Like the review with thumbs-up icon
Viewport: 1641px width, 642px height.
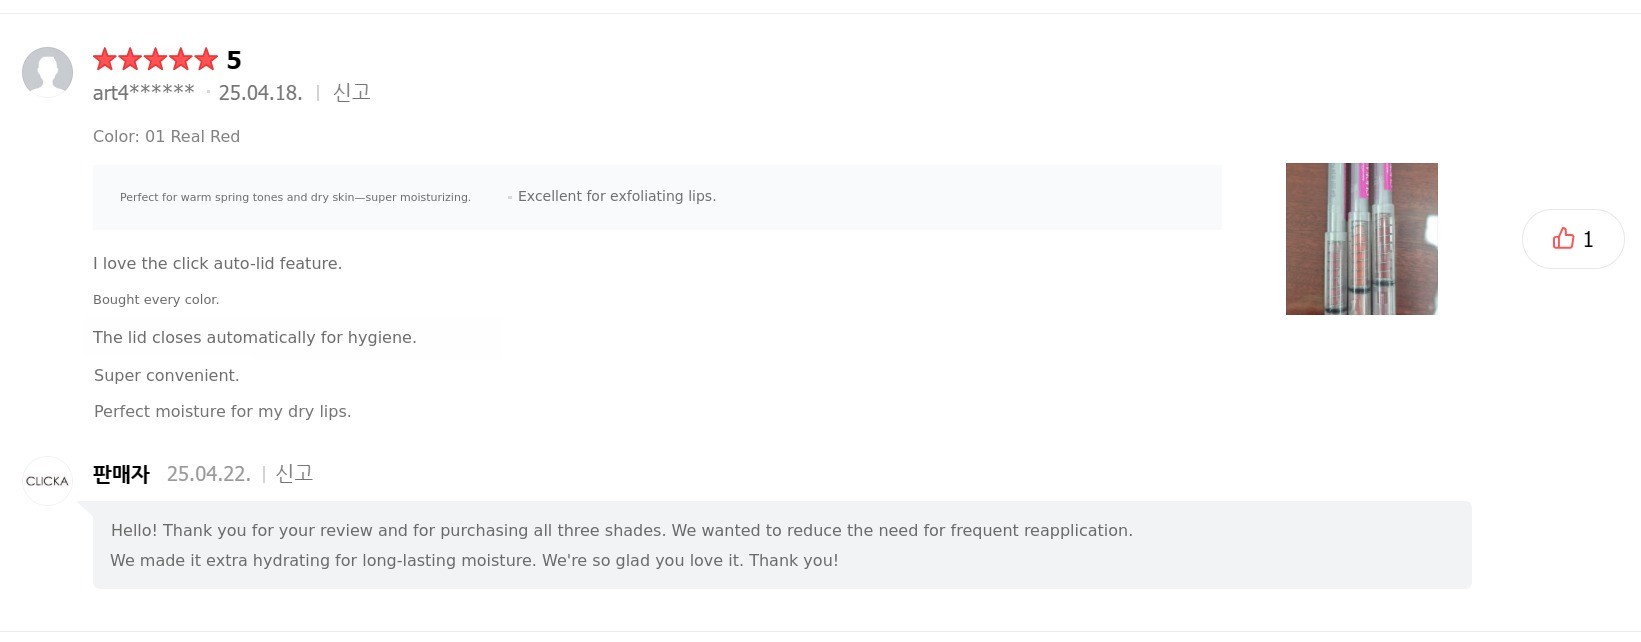1563,239
